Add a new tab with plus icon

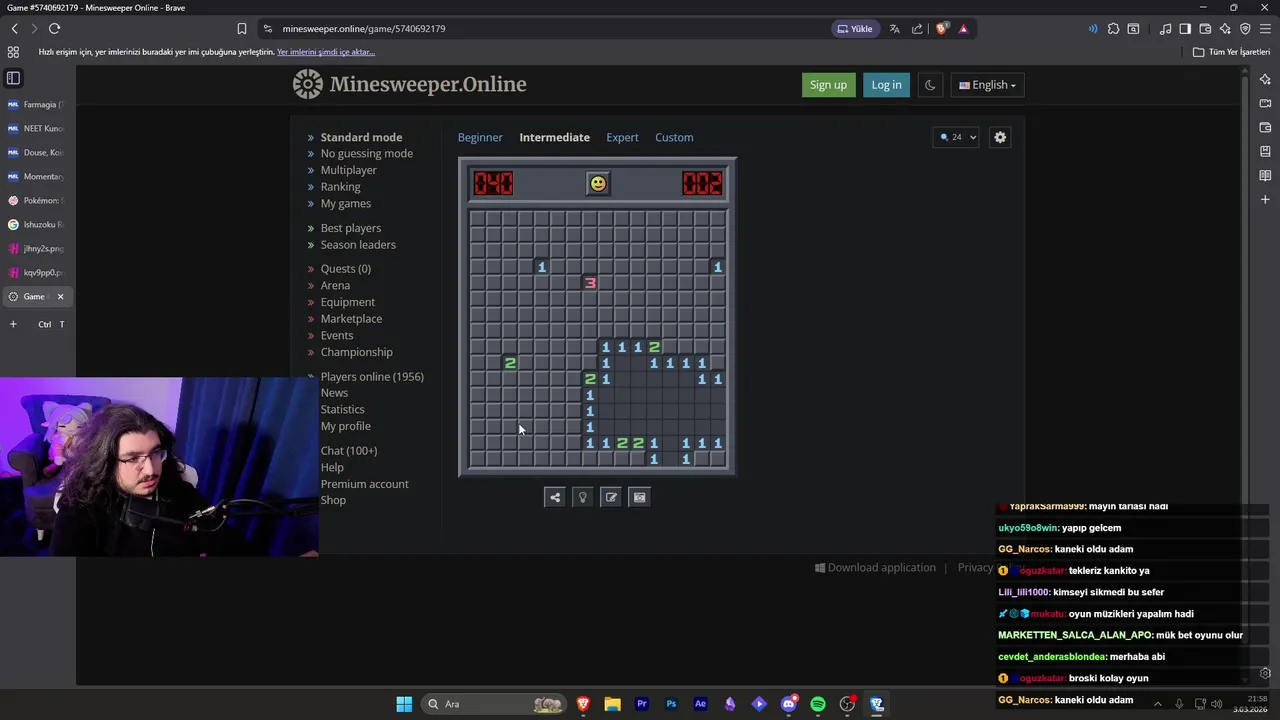(13, 324)
